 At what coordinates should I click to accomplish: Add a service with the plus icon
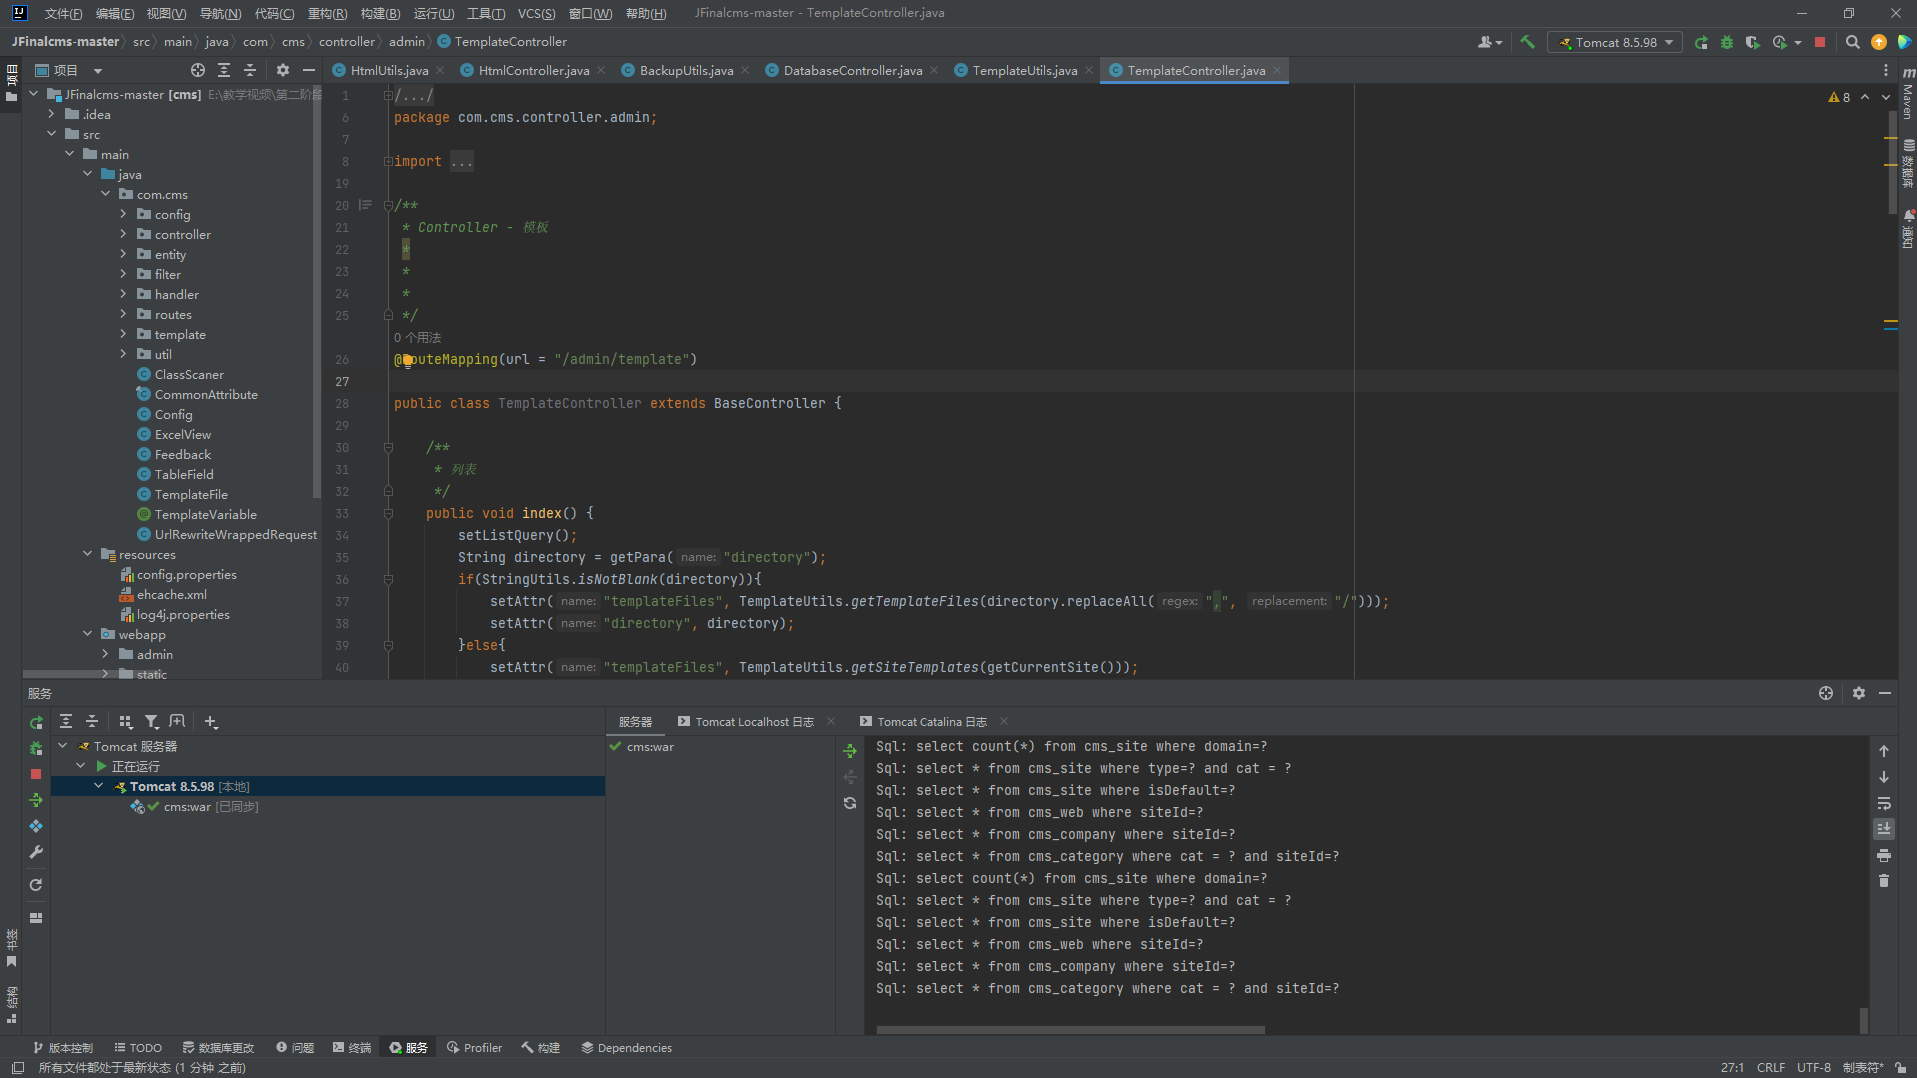tap(211, 721)
